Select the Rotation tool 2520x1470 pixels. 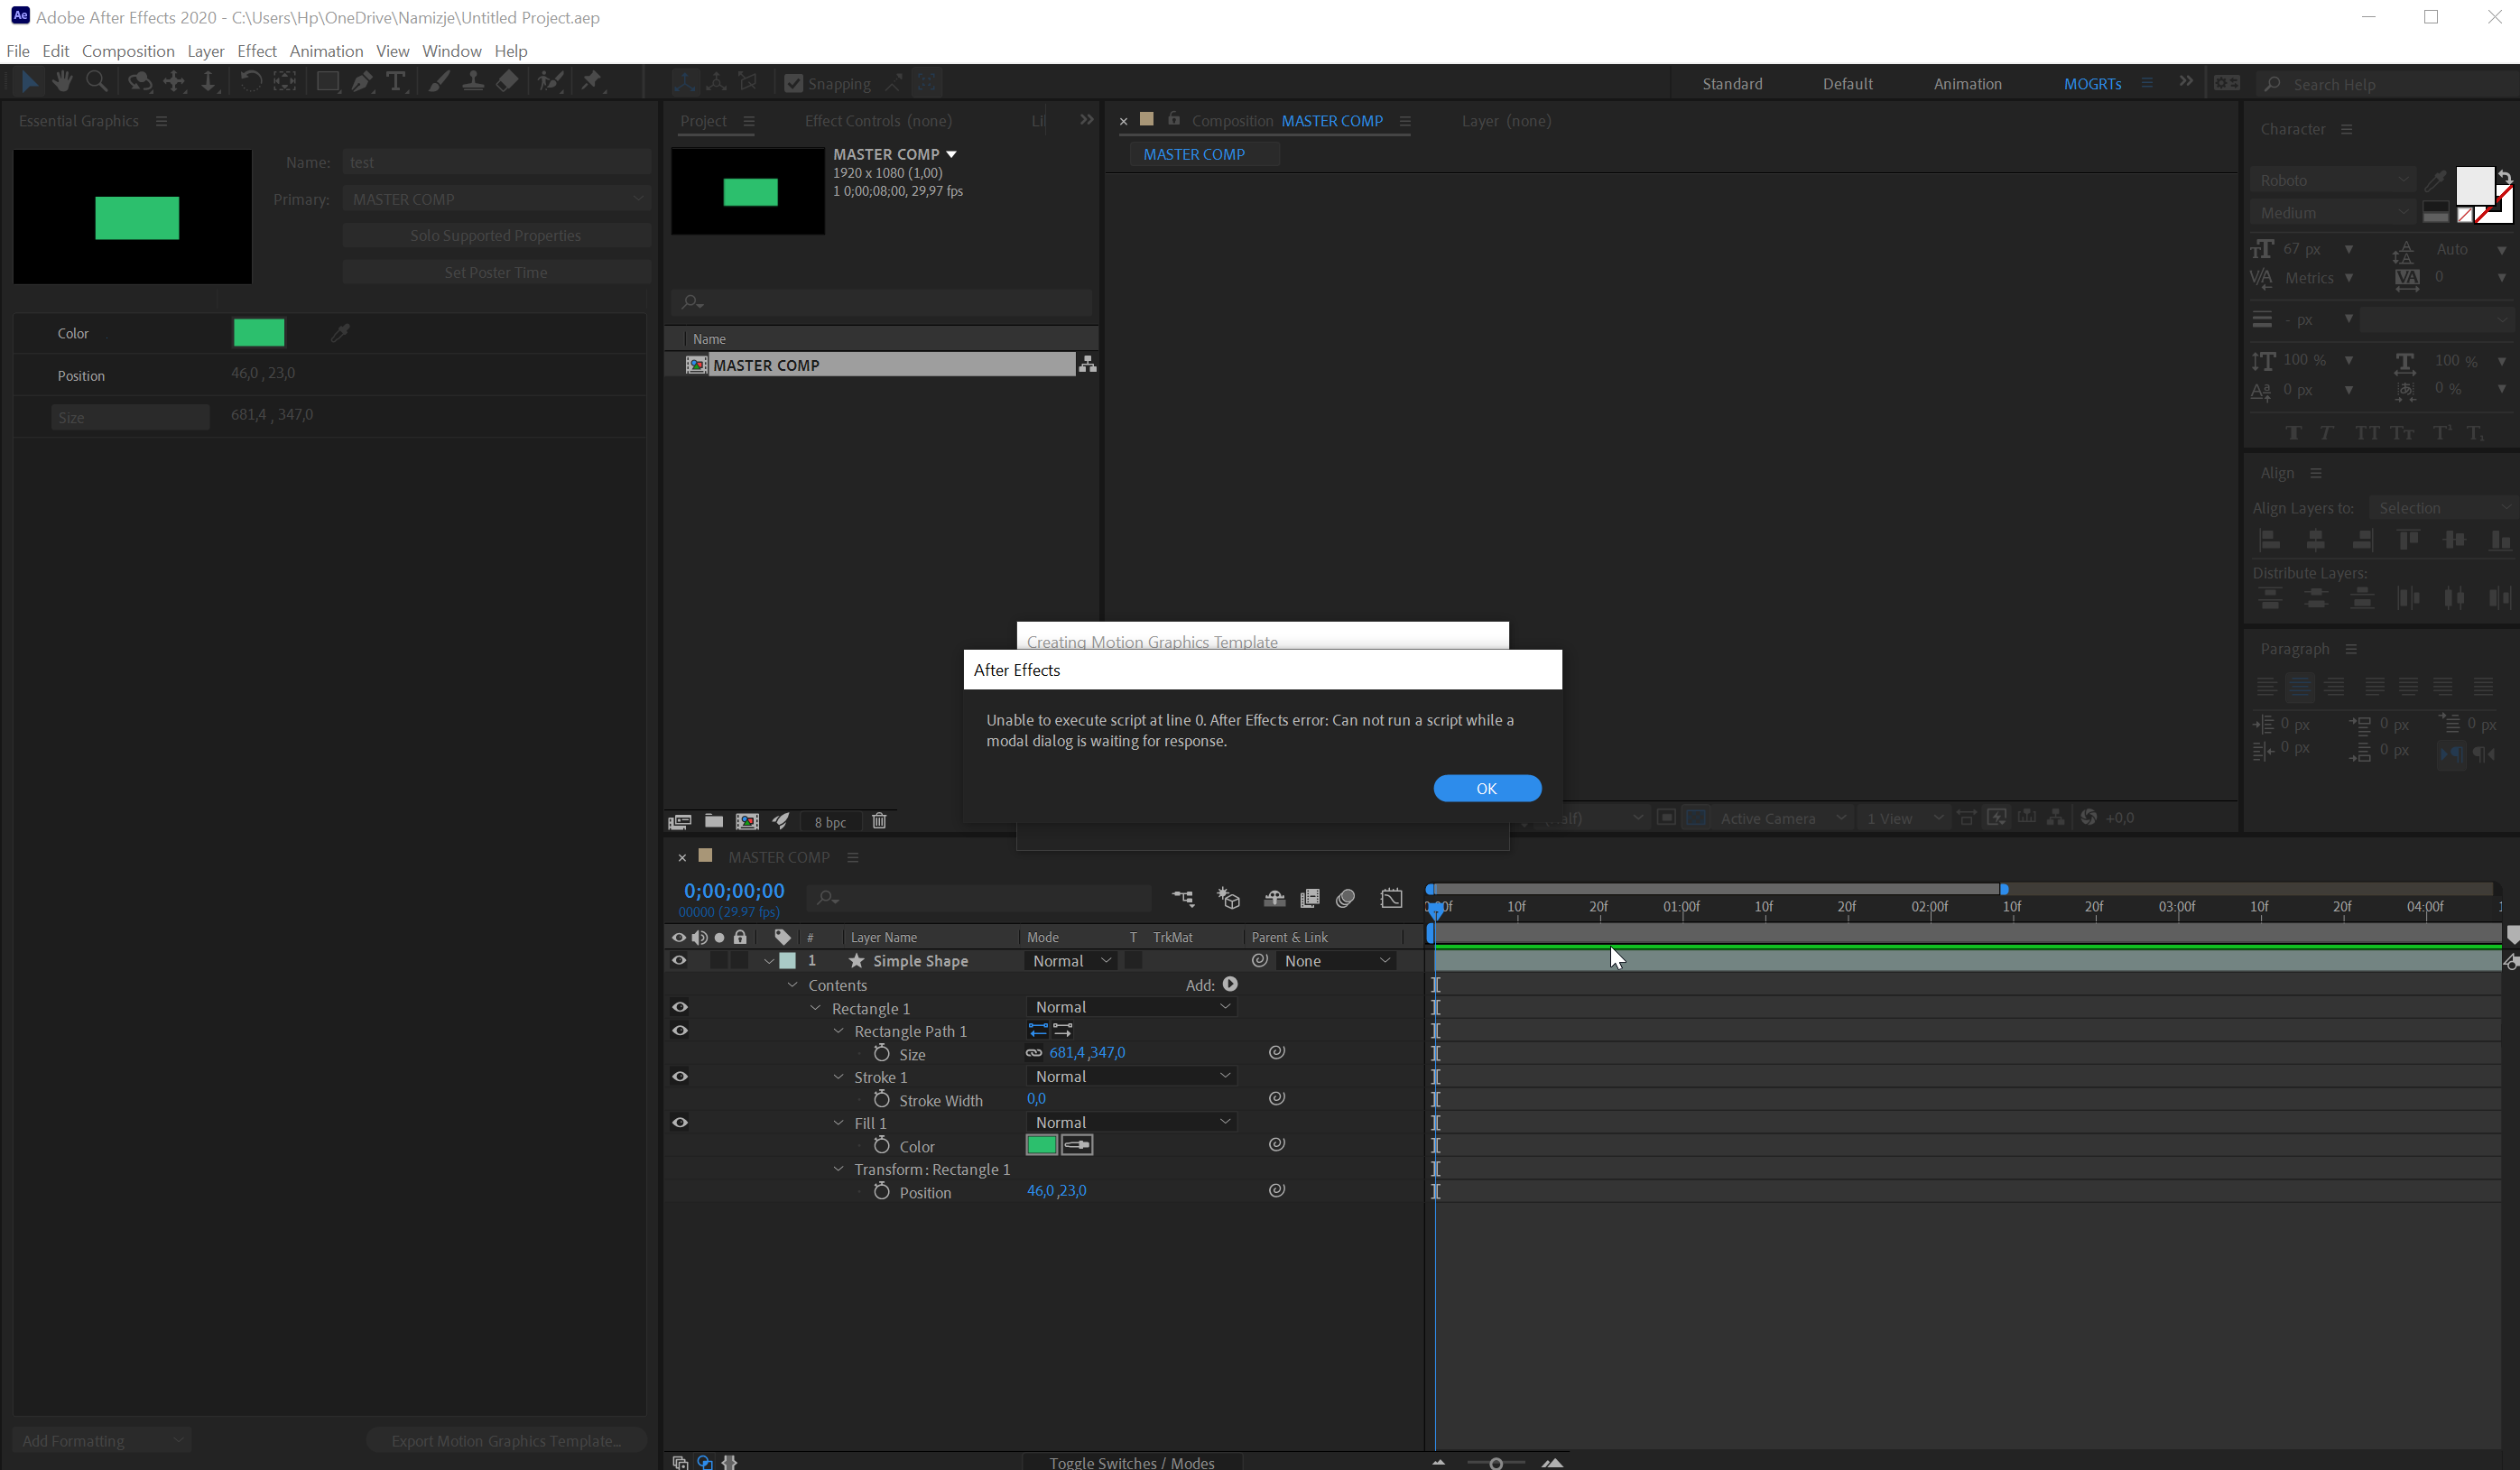251,82
